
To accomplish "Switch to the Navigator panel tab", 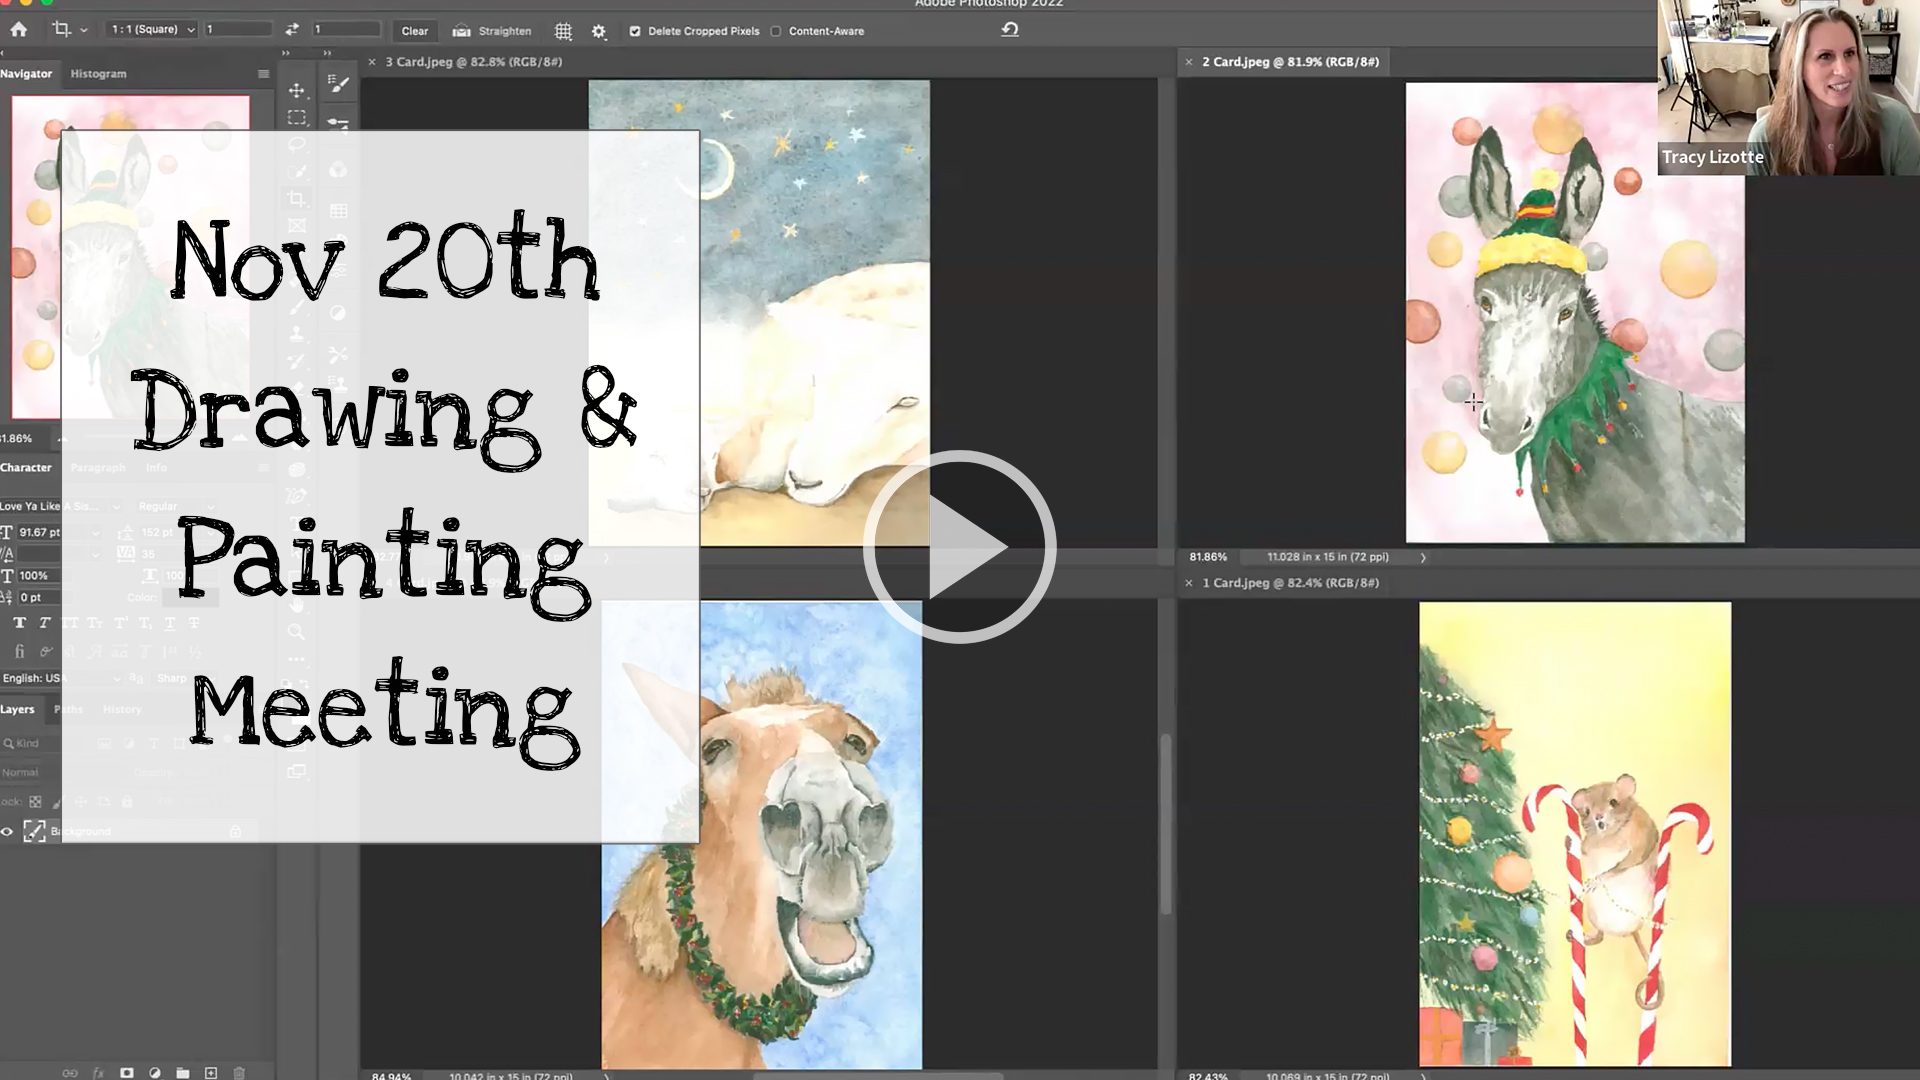I will coord(26,74).
